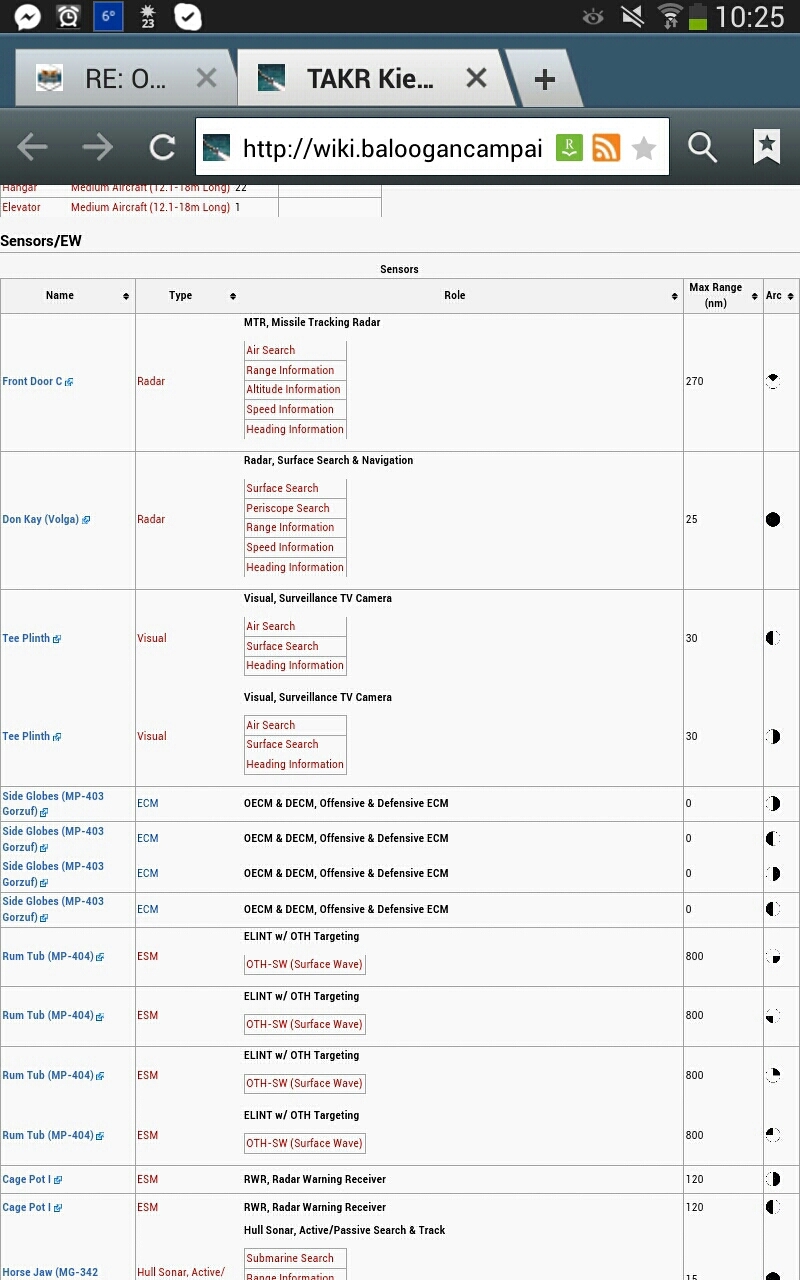Viewport: 800px width, 1280px height.
Task: Sort sensors table by Arc column
Action: point(781,296)
